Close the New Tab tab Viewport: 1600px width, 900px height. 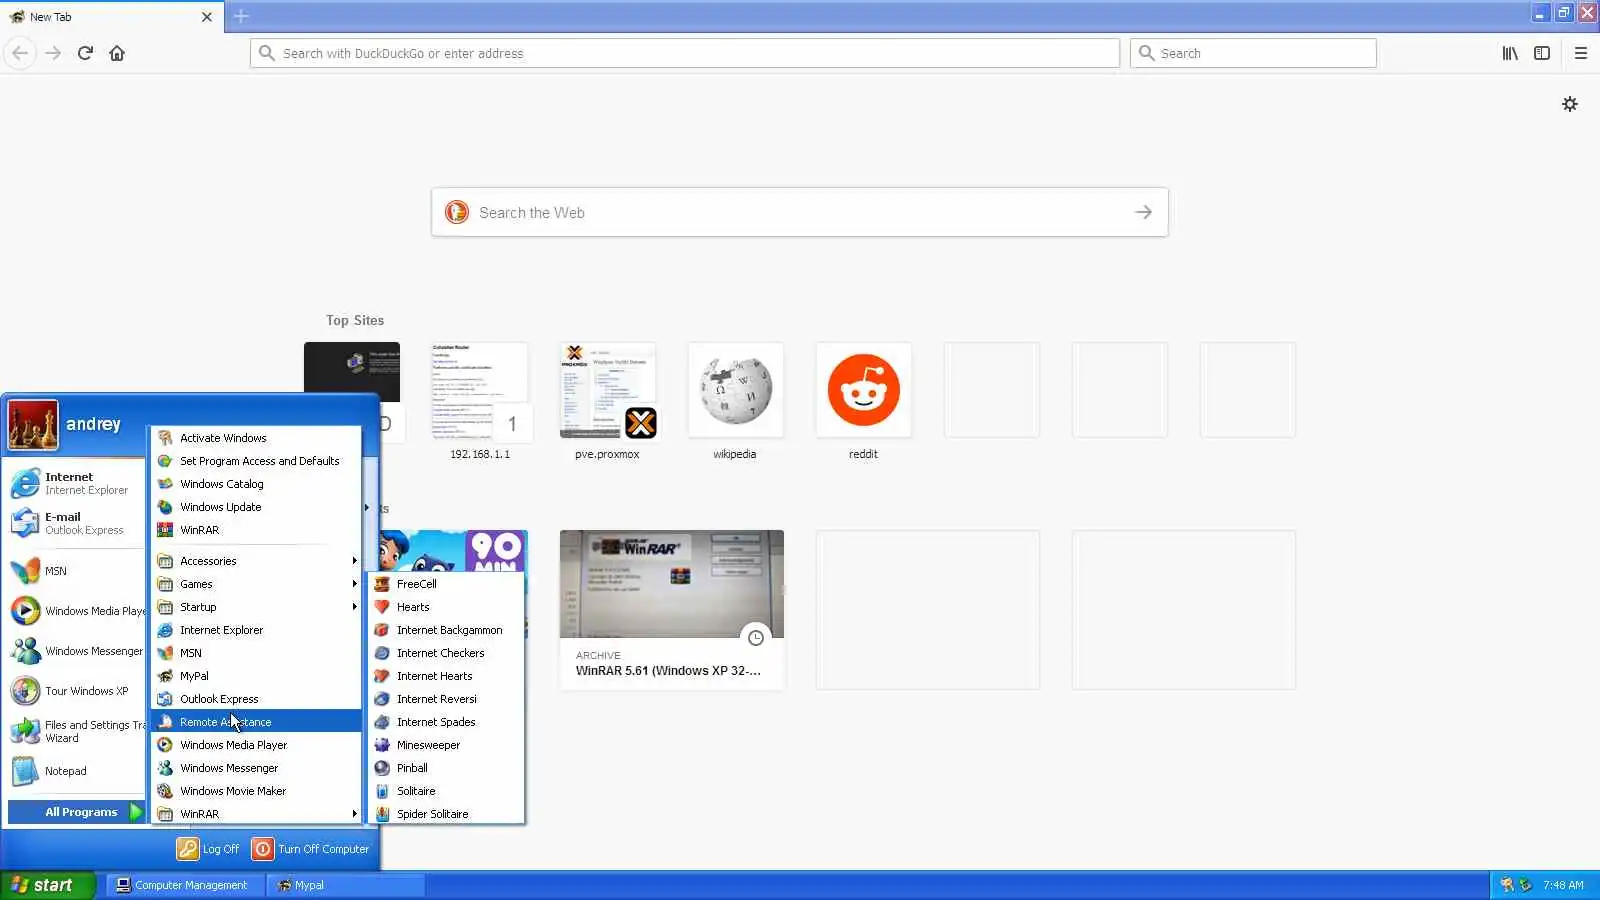pyautogui.click(x=207, y=17)
